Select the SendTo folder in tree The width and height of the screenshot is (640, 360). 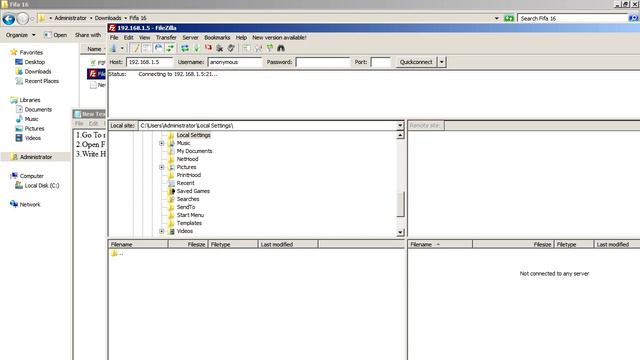[x=186, y=207]
